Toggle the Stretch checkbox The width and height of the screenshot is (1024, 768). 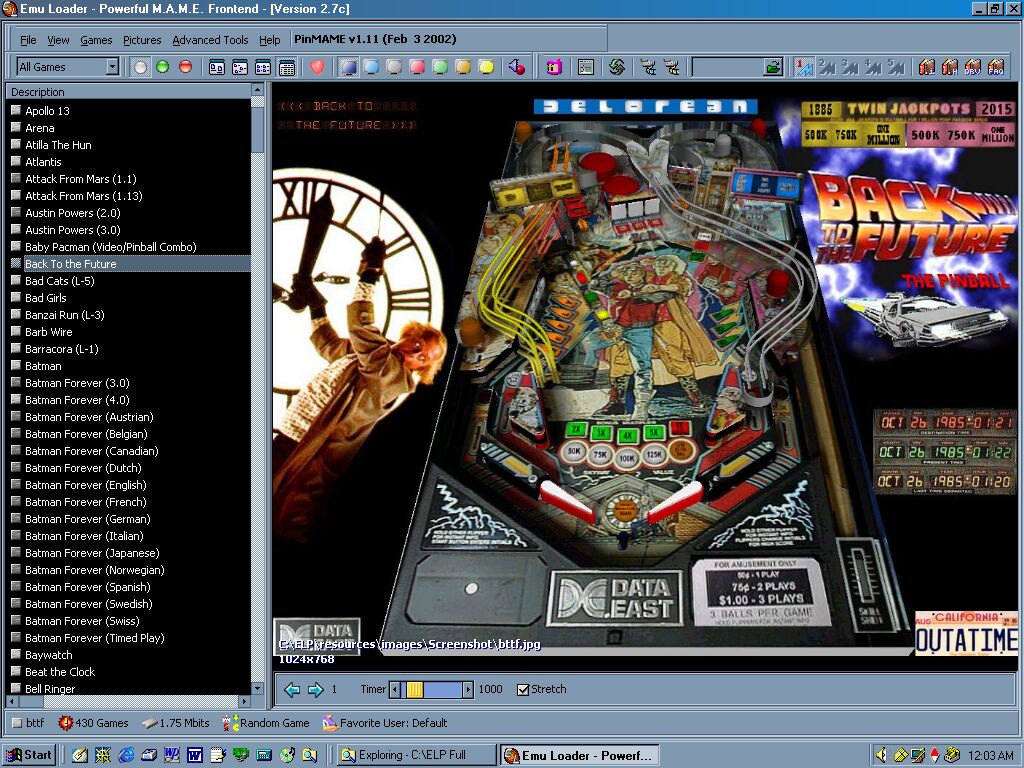coord(522,690)
